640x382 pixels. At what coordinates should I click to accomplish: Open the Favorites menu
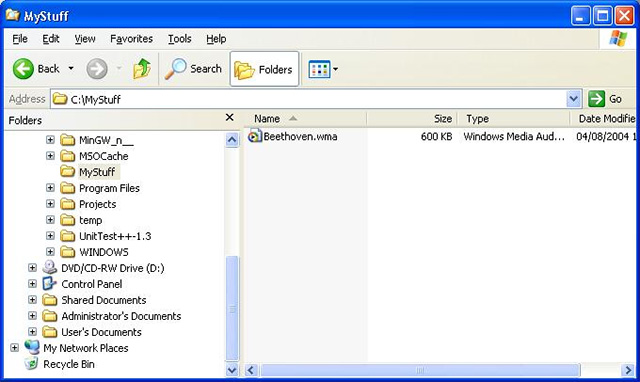(131, 39)
